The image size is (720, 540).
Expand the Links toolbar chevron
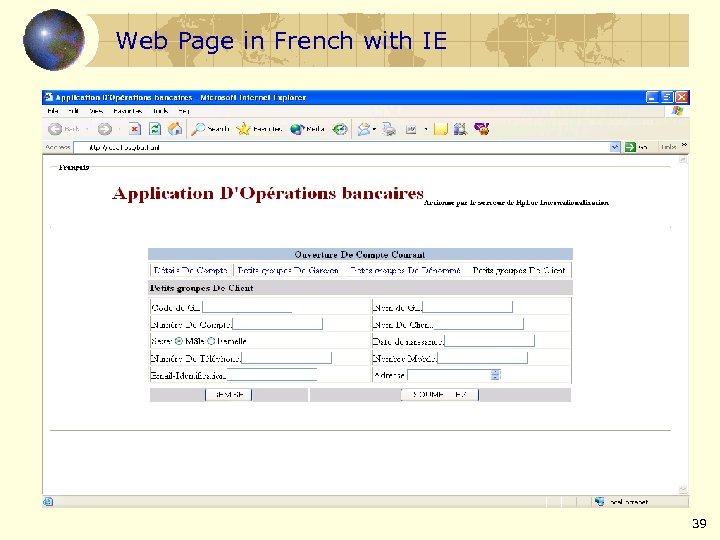pos(684,145)
